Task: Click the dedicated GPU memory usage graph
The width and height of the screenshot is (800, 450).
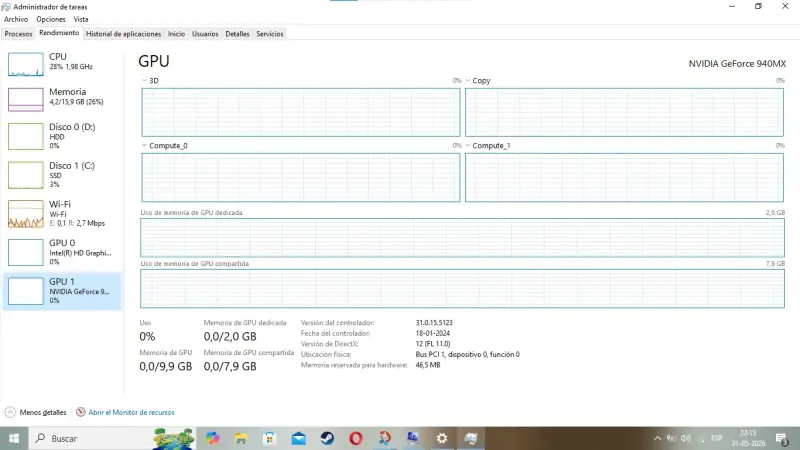Action: pos(462,238)
